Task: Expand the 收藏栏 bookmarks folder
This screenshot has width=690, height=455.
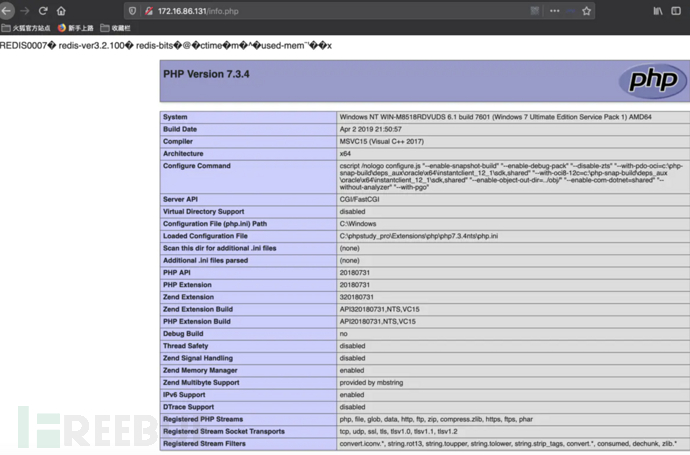Action: (x=116, y=28)
